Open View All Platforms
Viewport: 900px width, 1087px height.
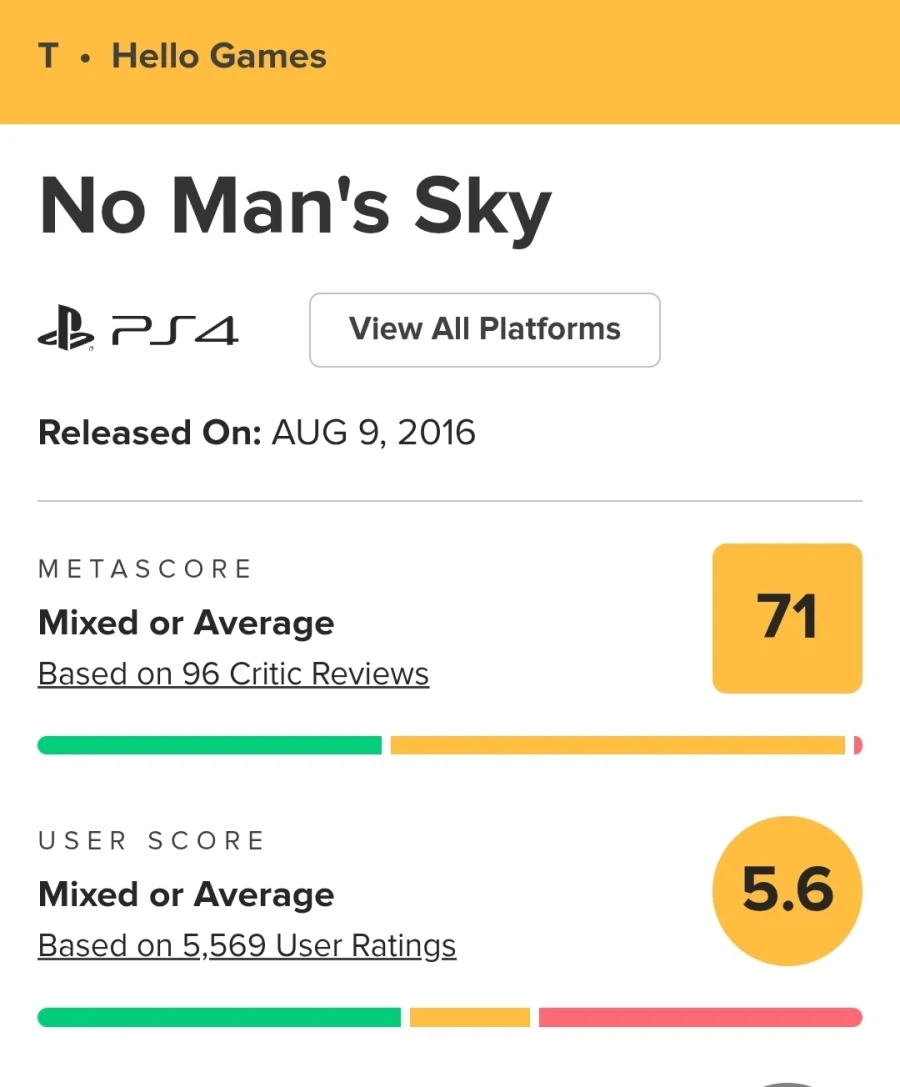click(485, 330)
